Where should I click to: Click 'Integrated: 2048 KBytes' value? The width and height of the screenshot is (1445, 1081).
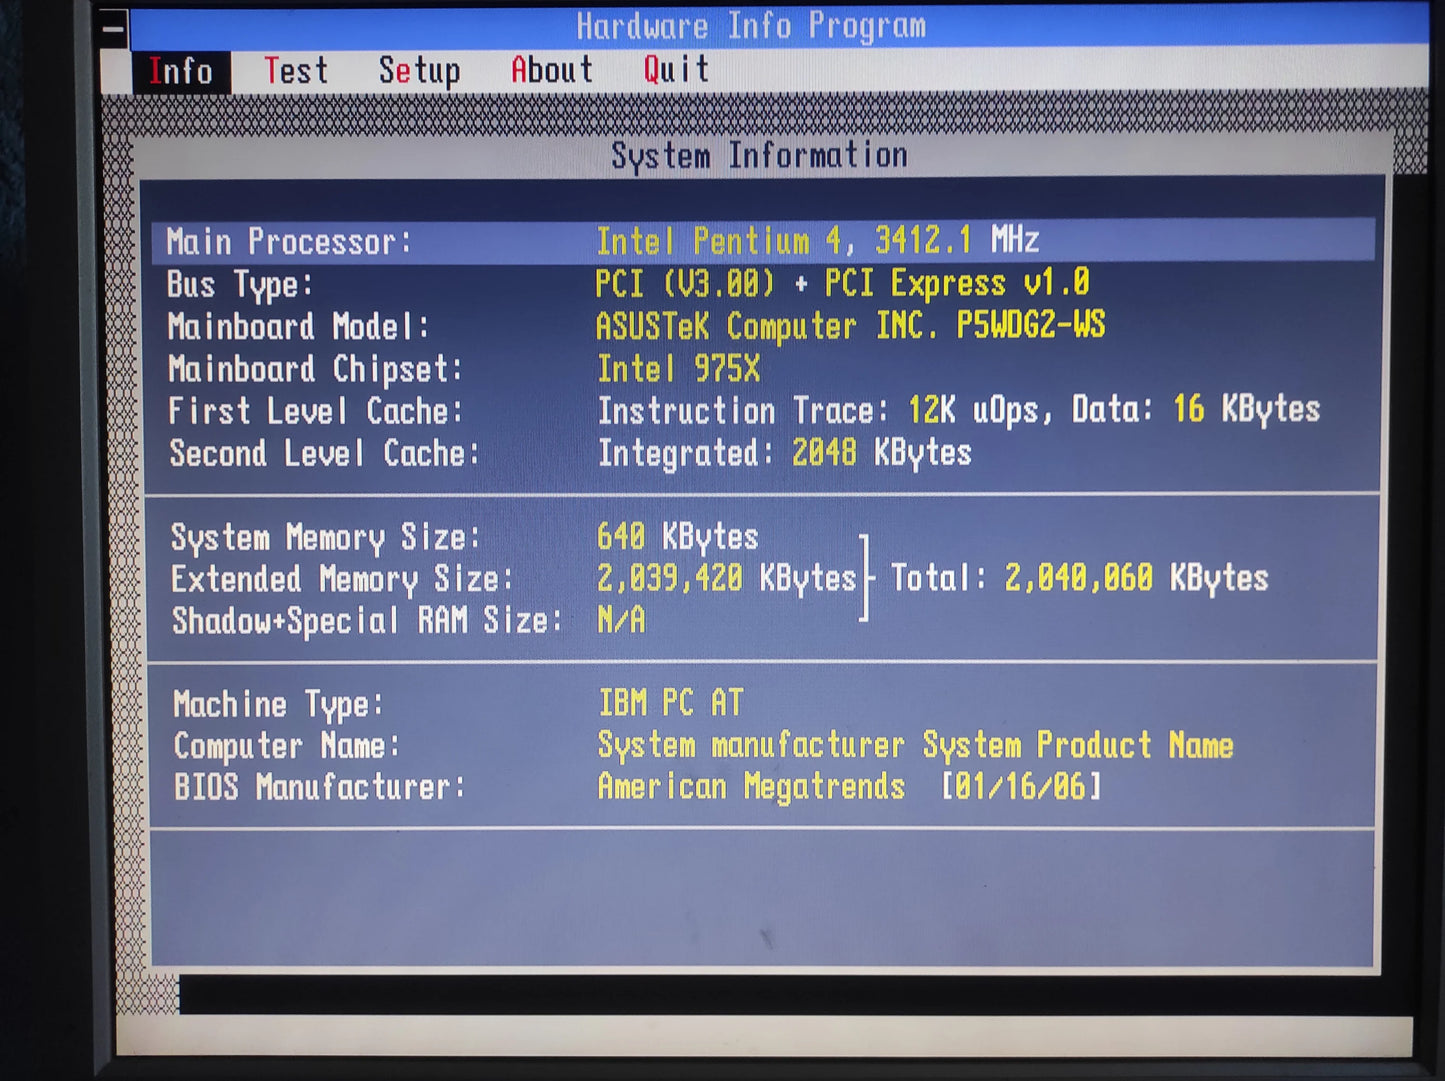click(x=785, y=453)
